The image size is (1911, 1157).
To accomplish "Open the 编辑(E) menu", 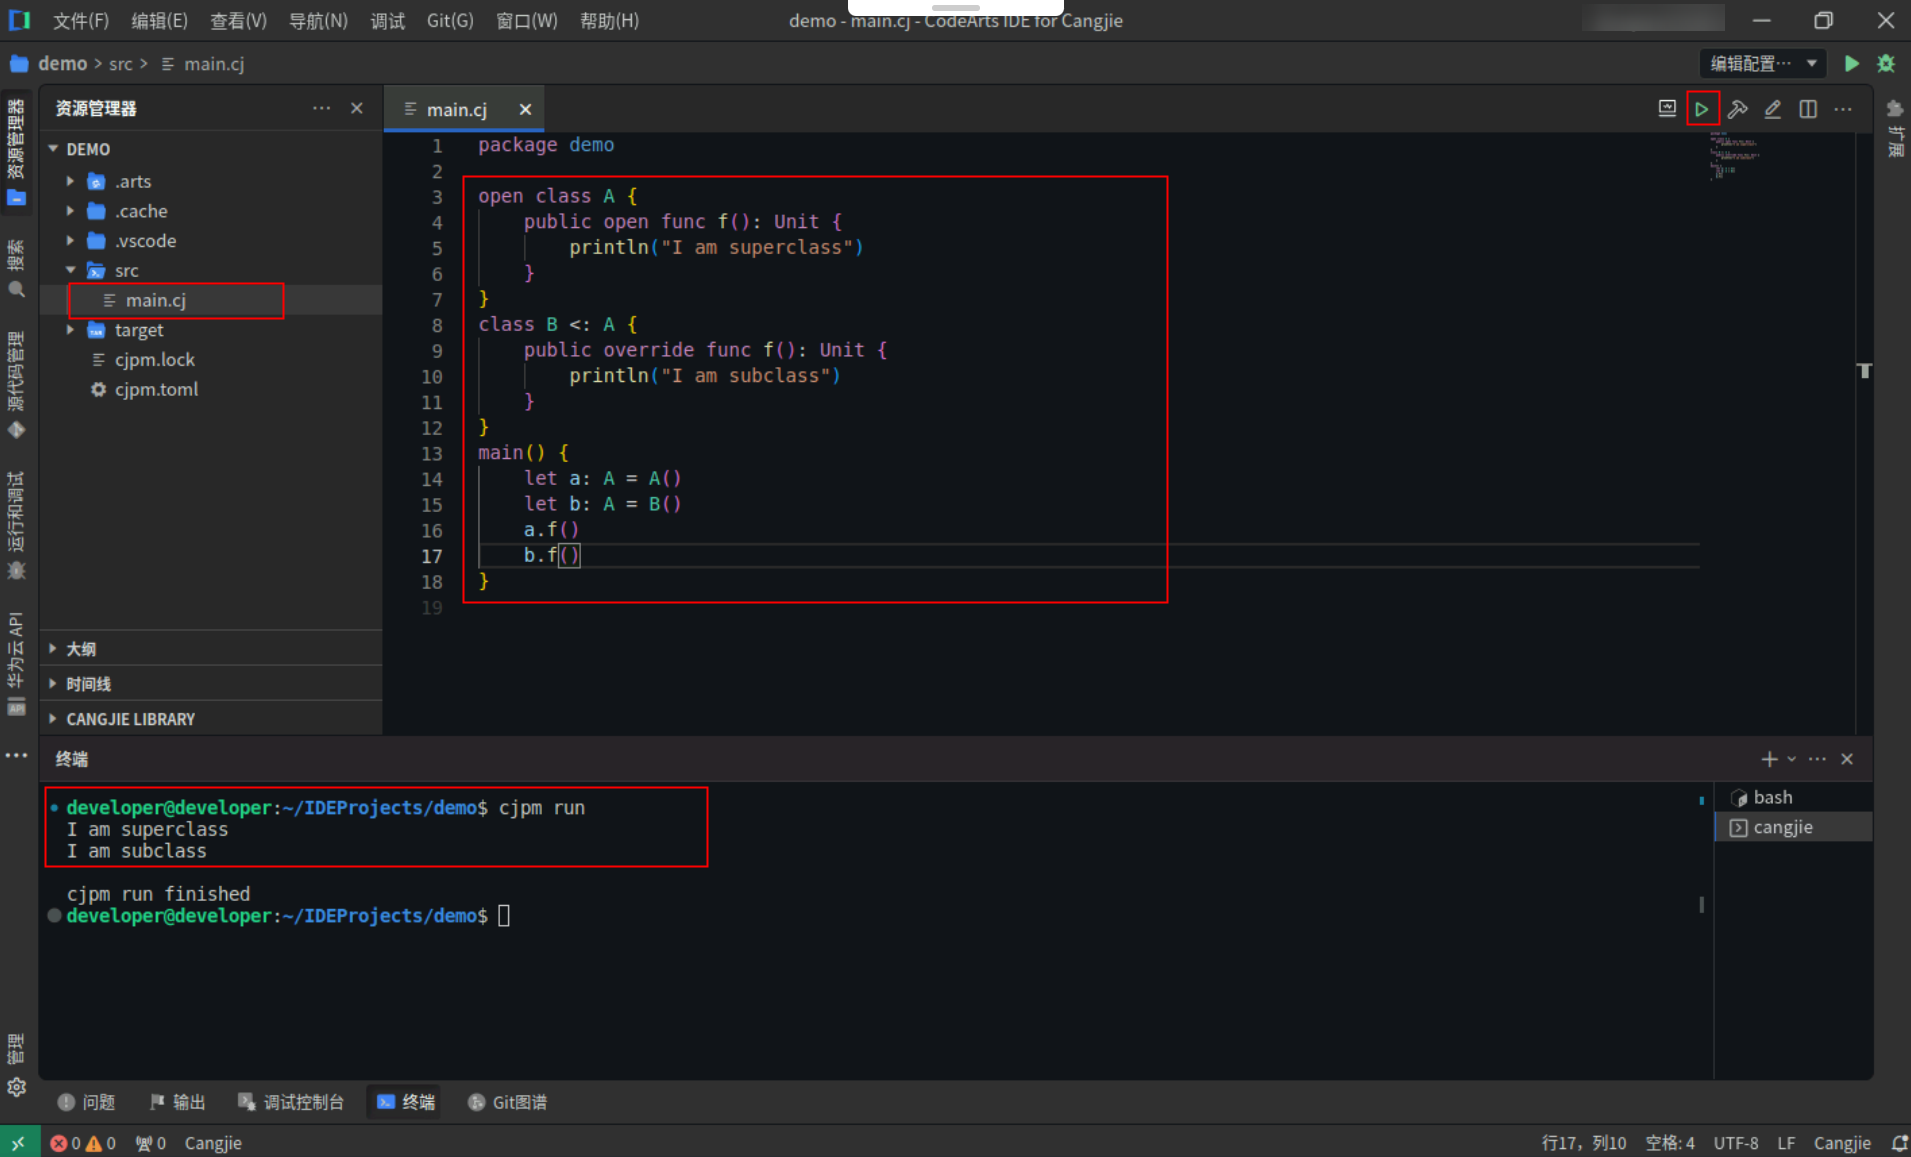I will pyautogui.click(x=159, y=21).
